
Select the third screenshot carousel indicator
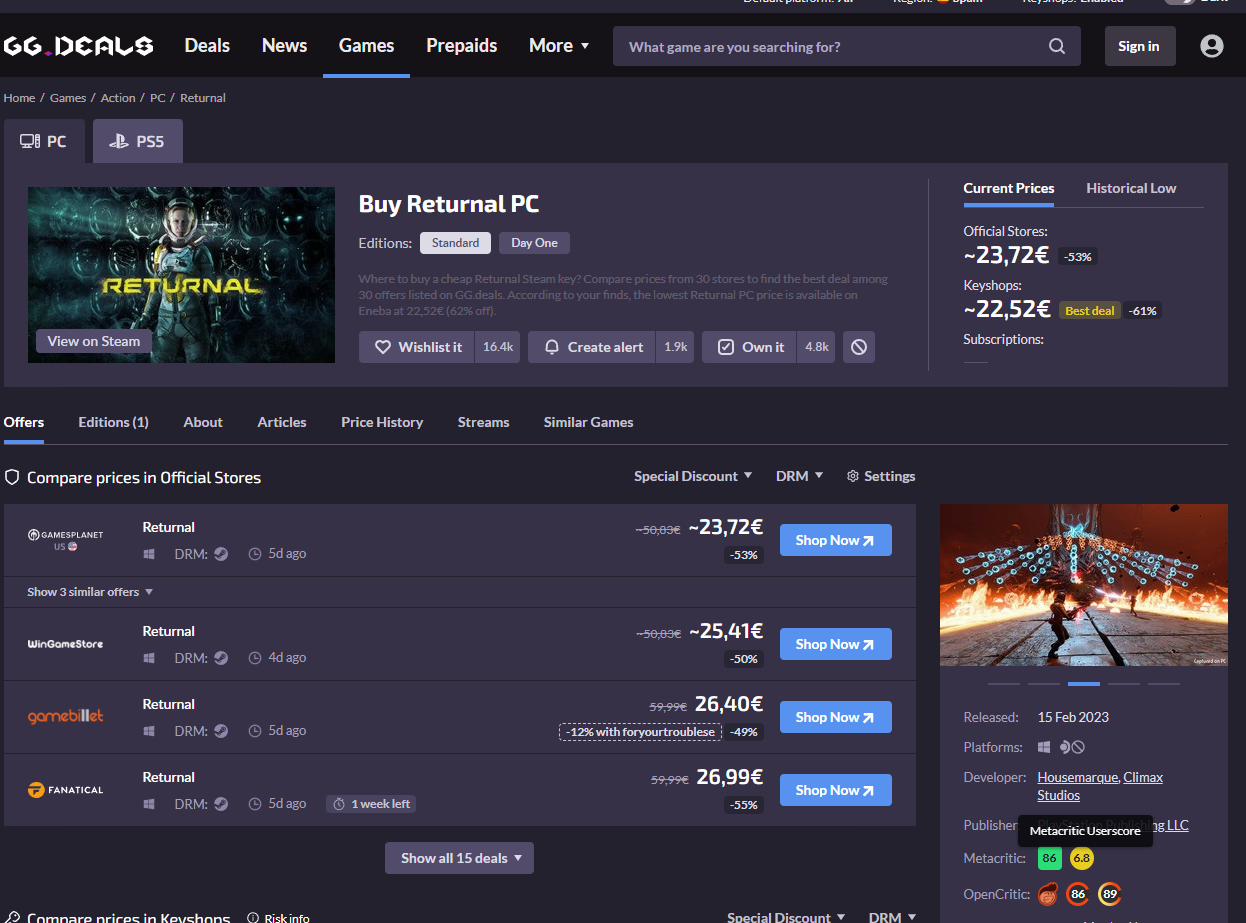point(1083,684)
